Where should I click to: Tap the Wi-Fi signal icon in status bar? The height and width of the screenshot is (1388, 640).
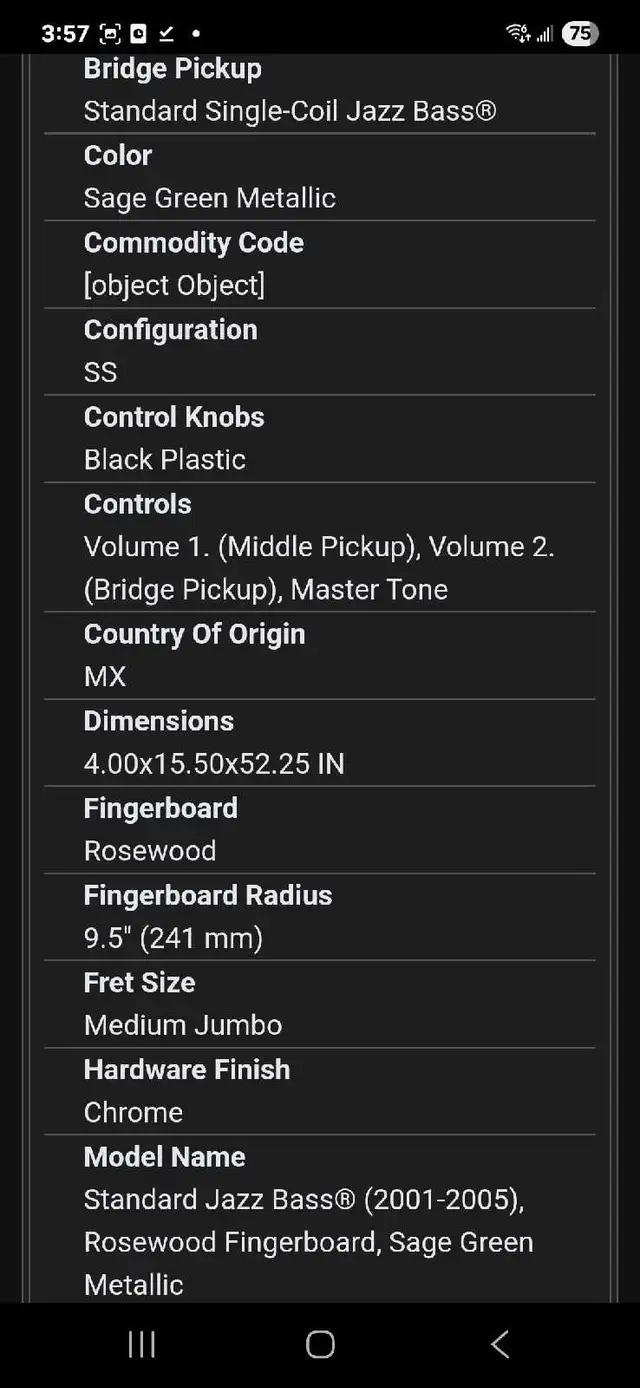518,33
